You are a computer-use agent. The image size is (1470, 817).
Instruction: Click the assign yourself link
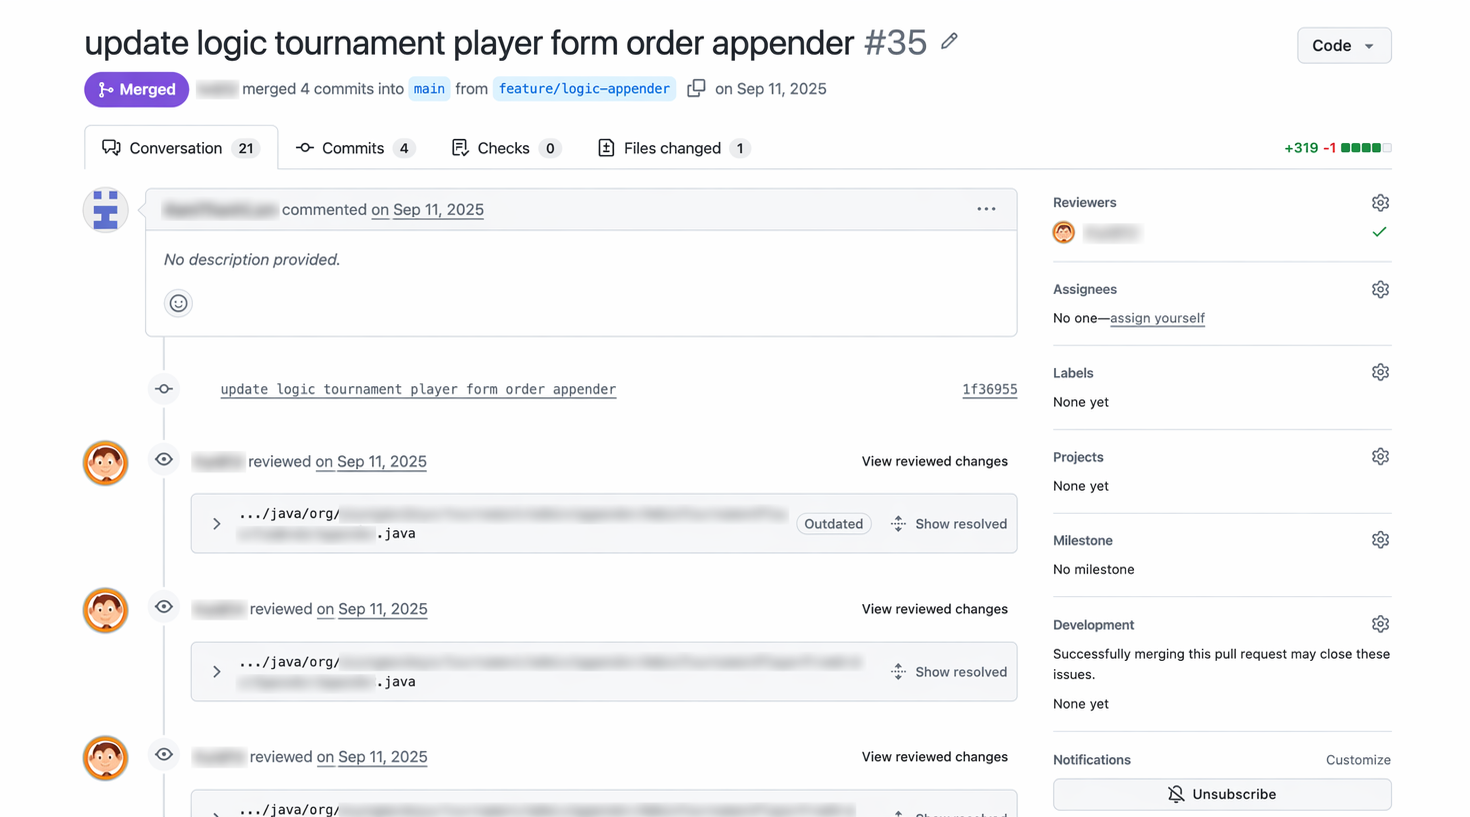(x=1157, y=318)
